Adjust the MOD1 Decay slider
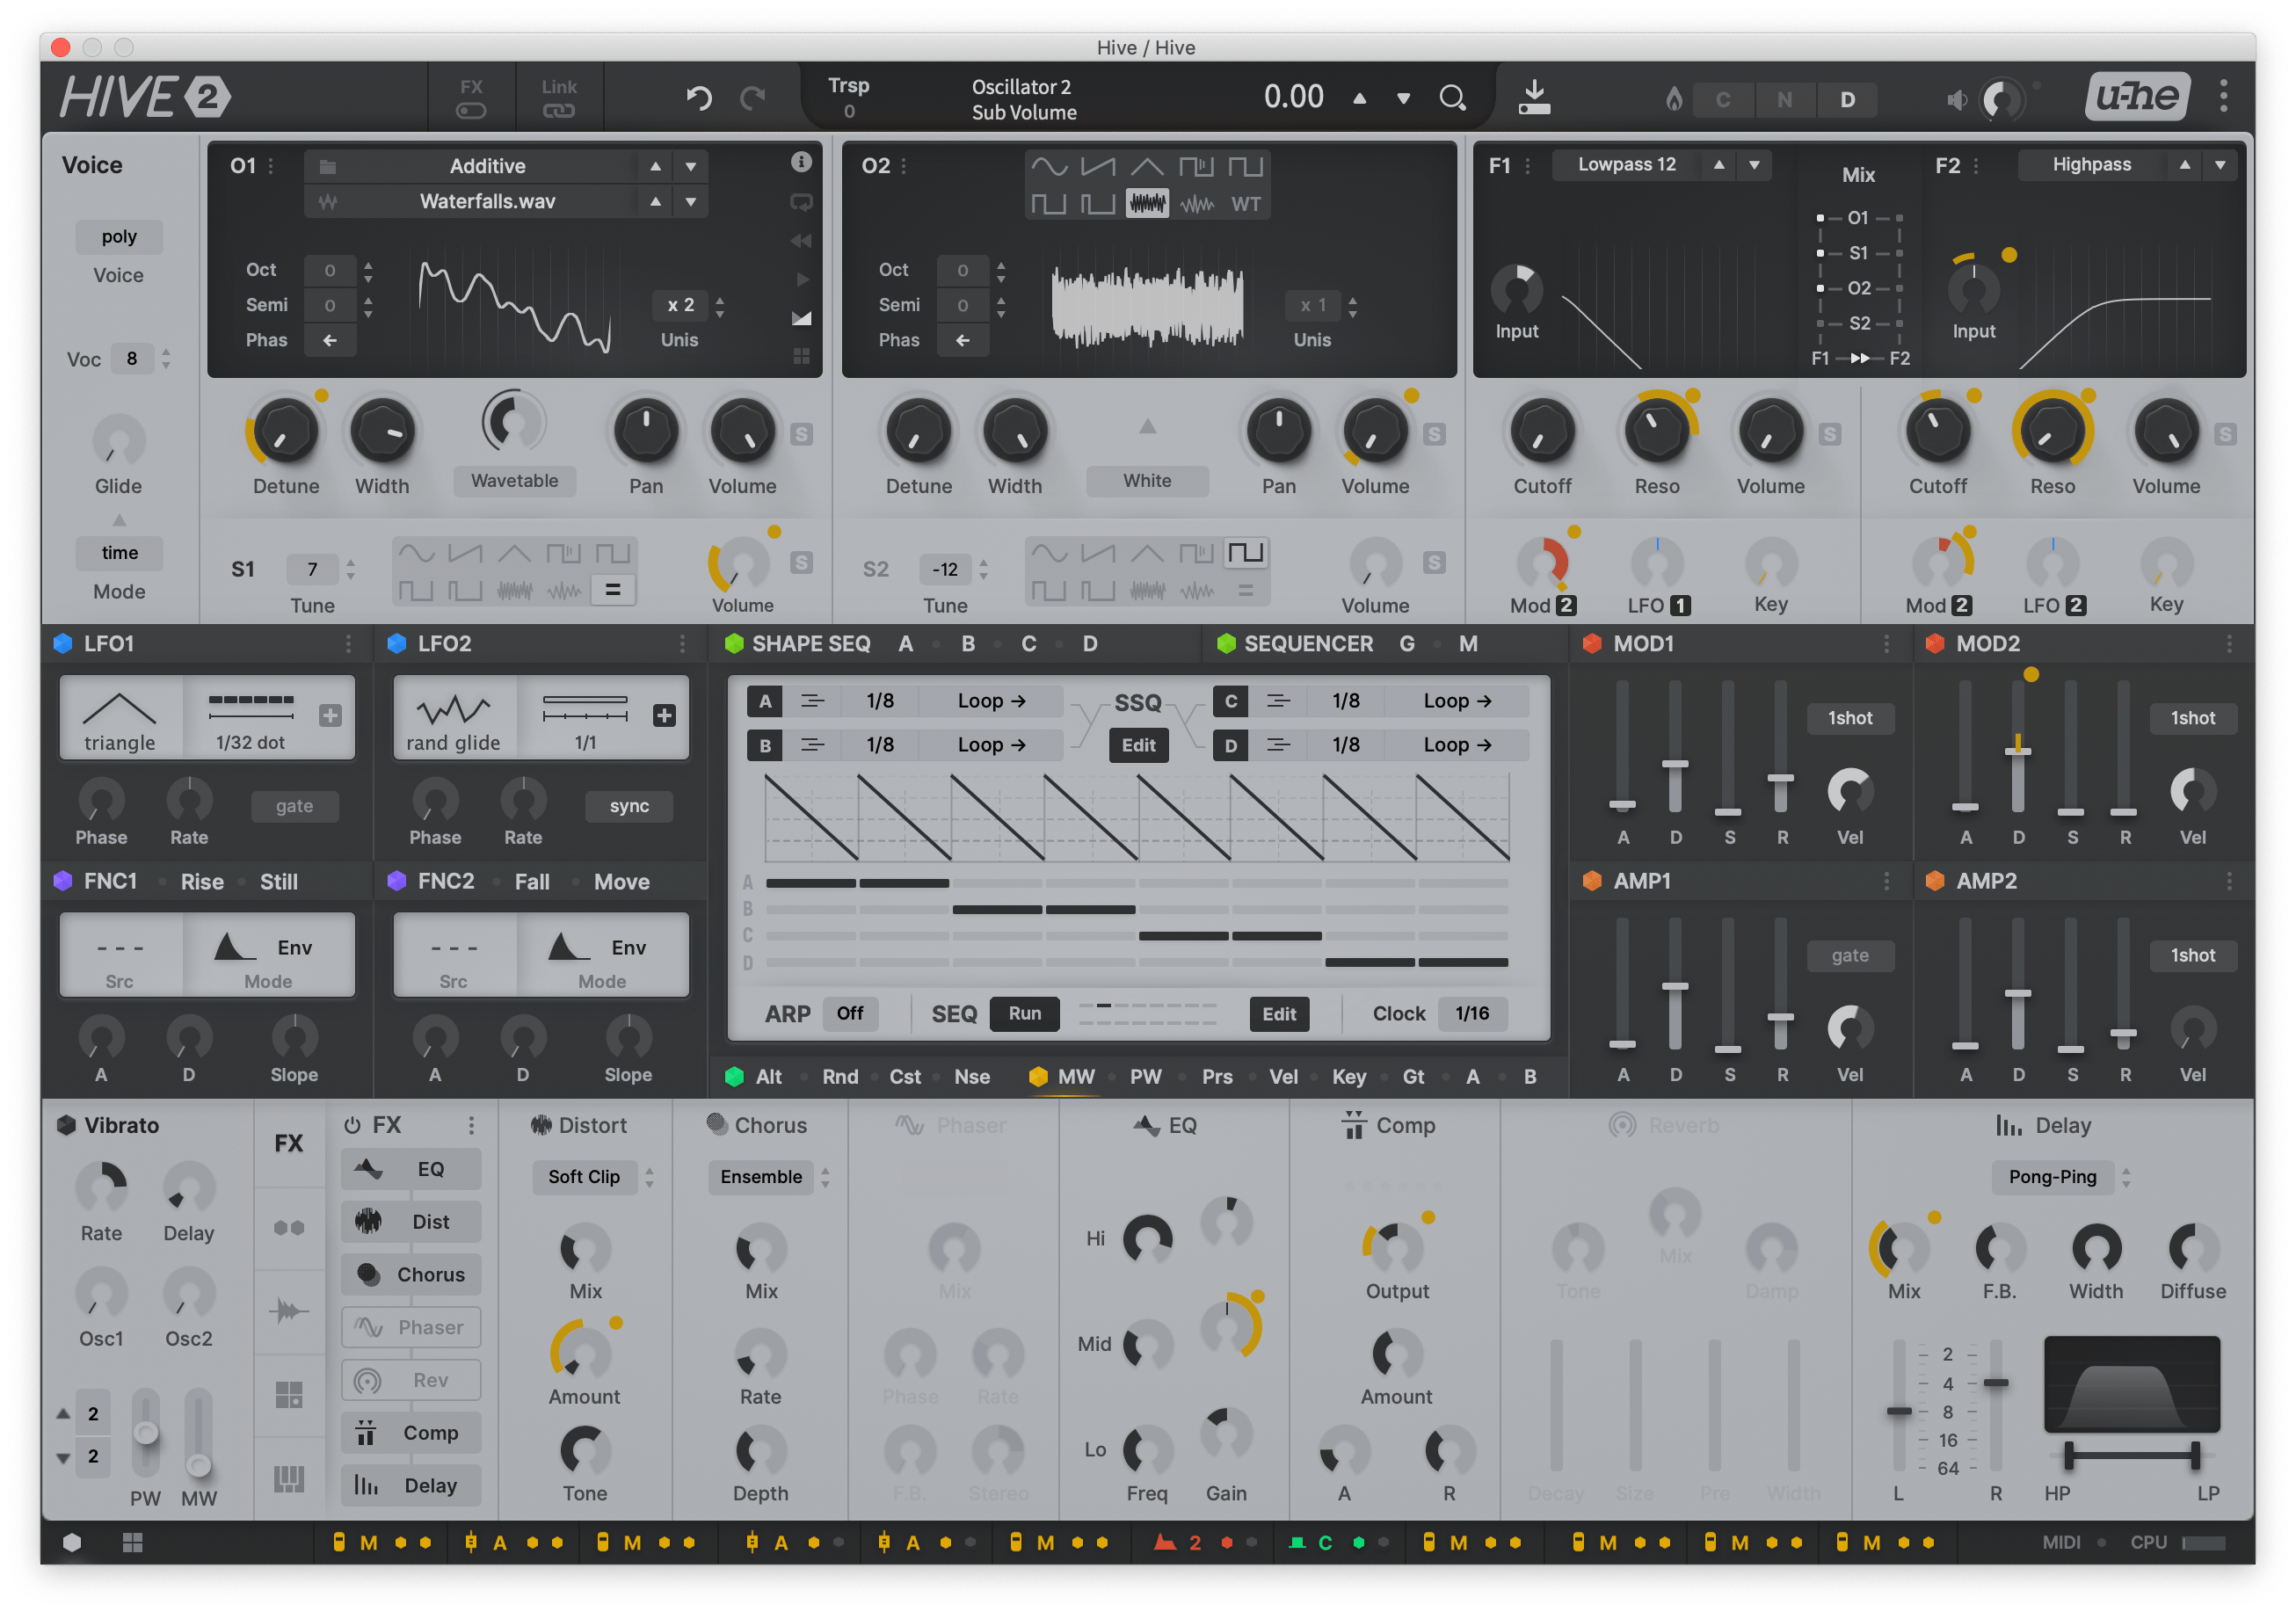Image resolution: width=2296 pixels, height=1612 pixels. (1675, 765)
